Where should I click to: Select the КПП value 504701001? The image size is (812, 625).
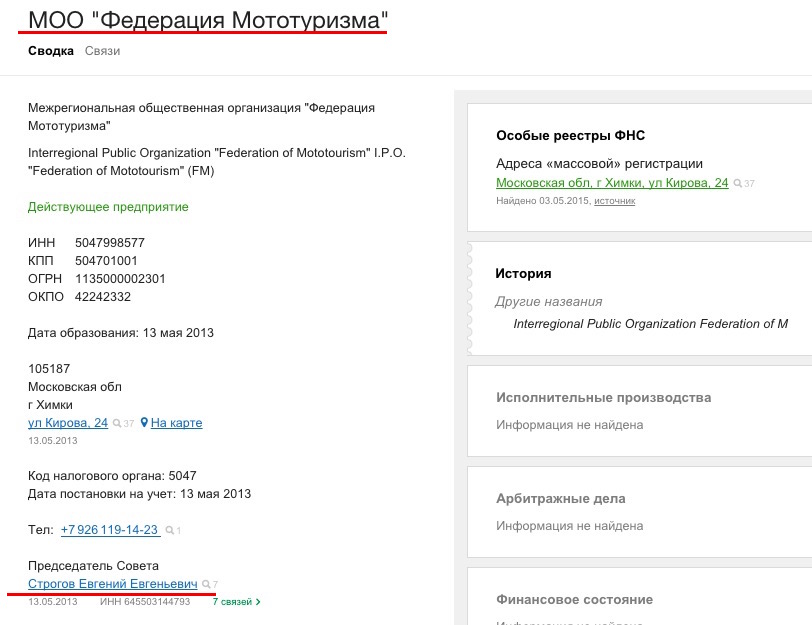(106, 261)
